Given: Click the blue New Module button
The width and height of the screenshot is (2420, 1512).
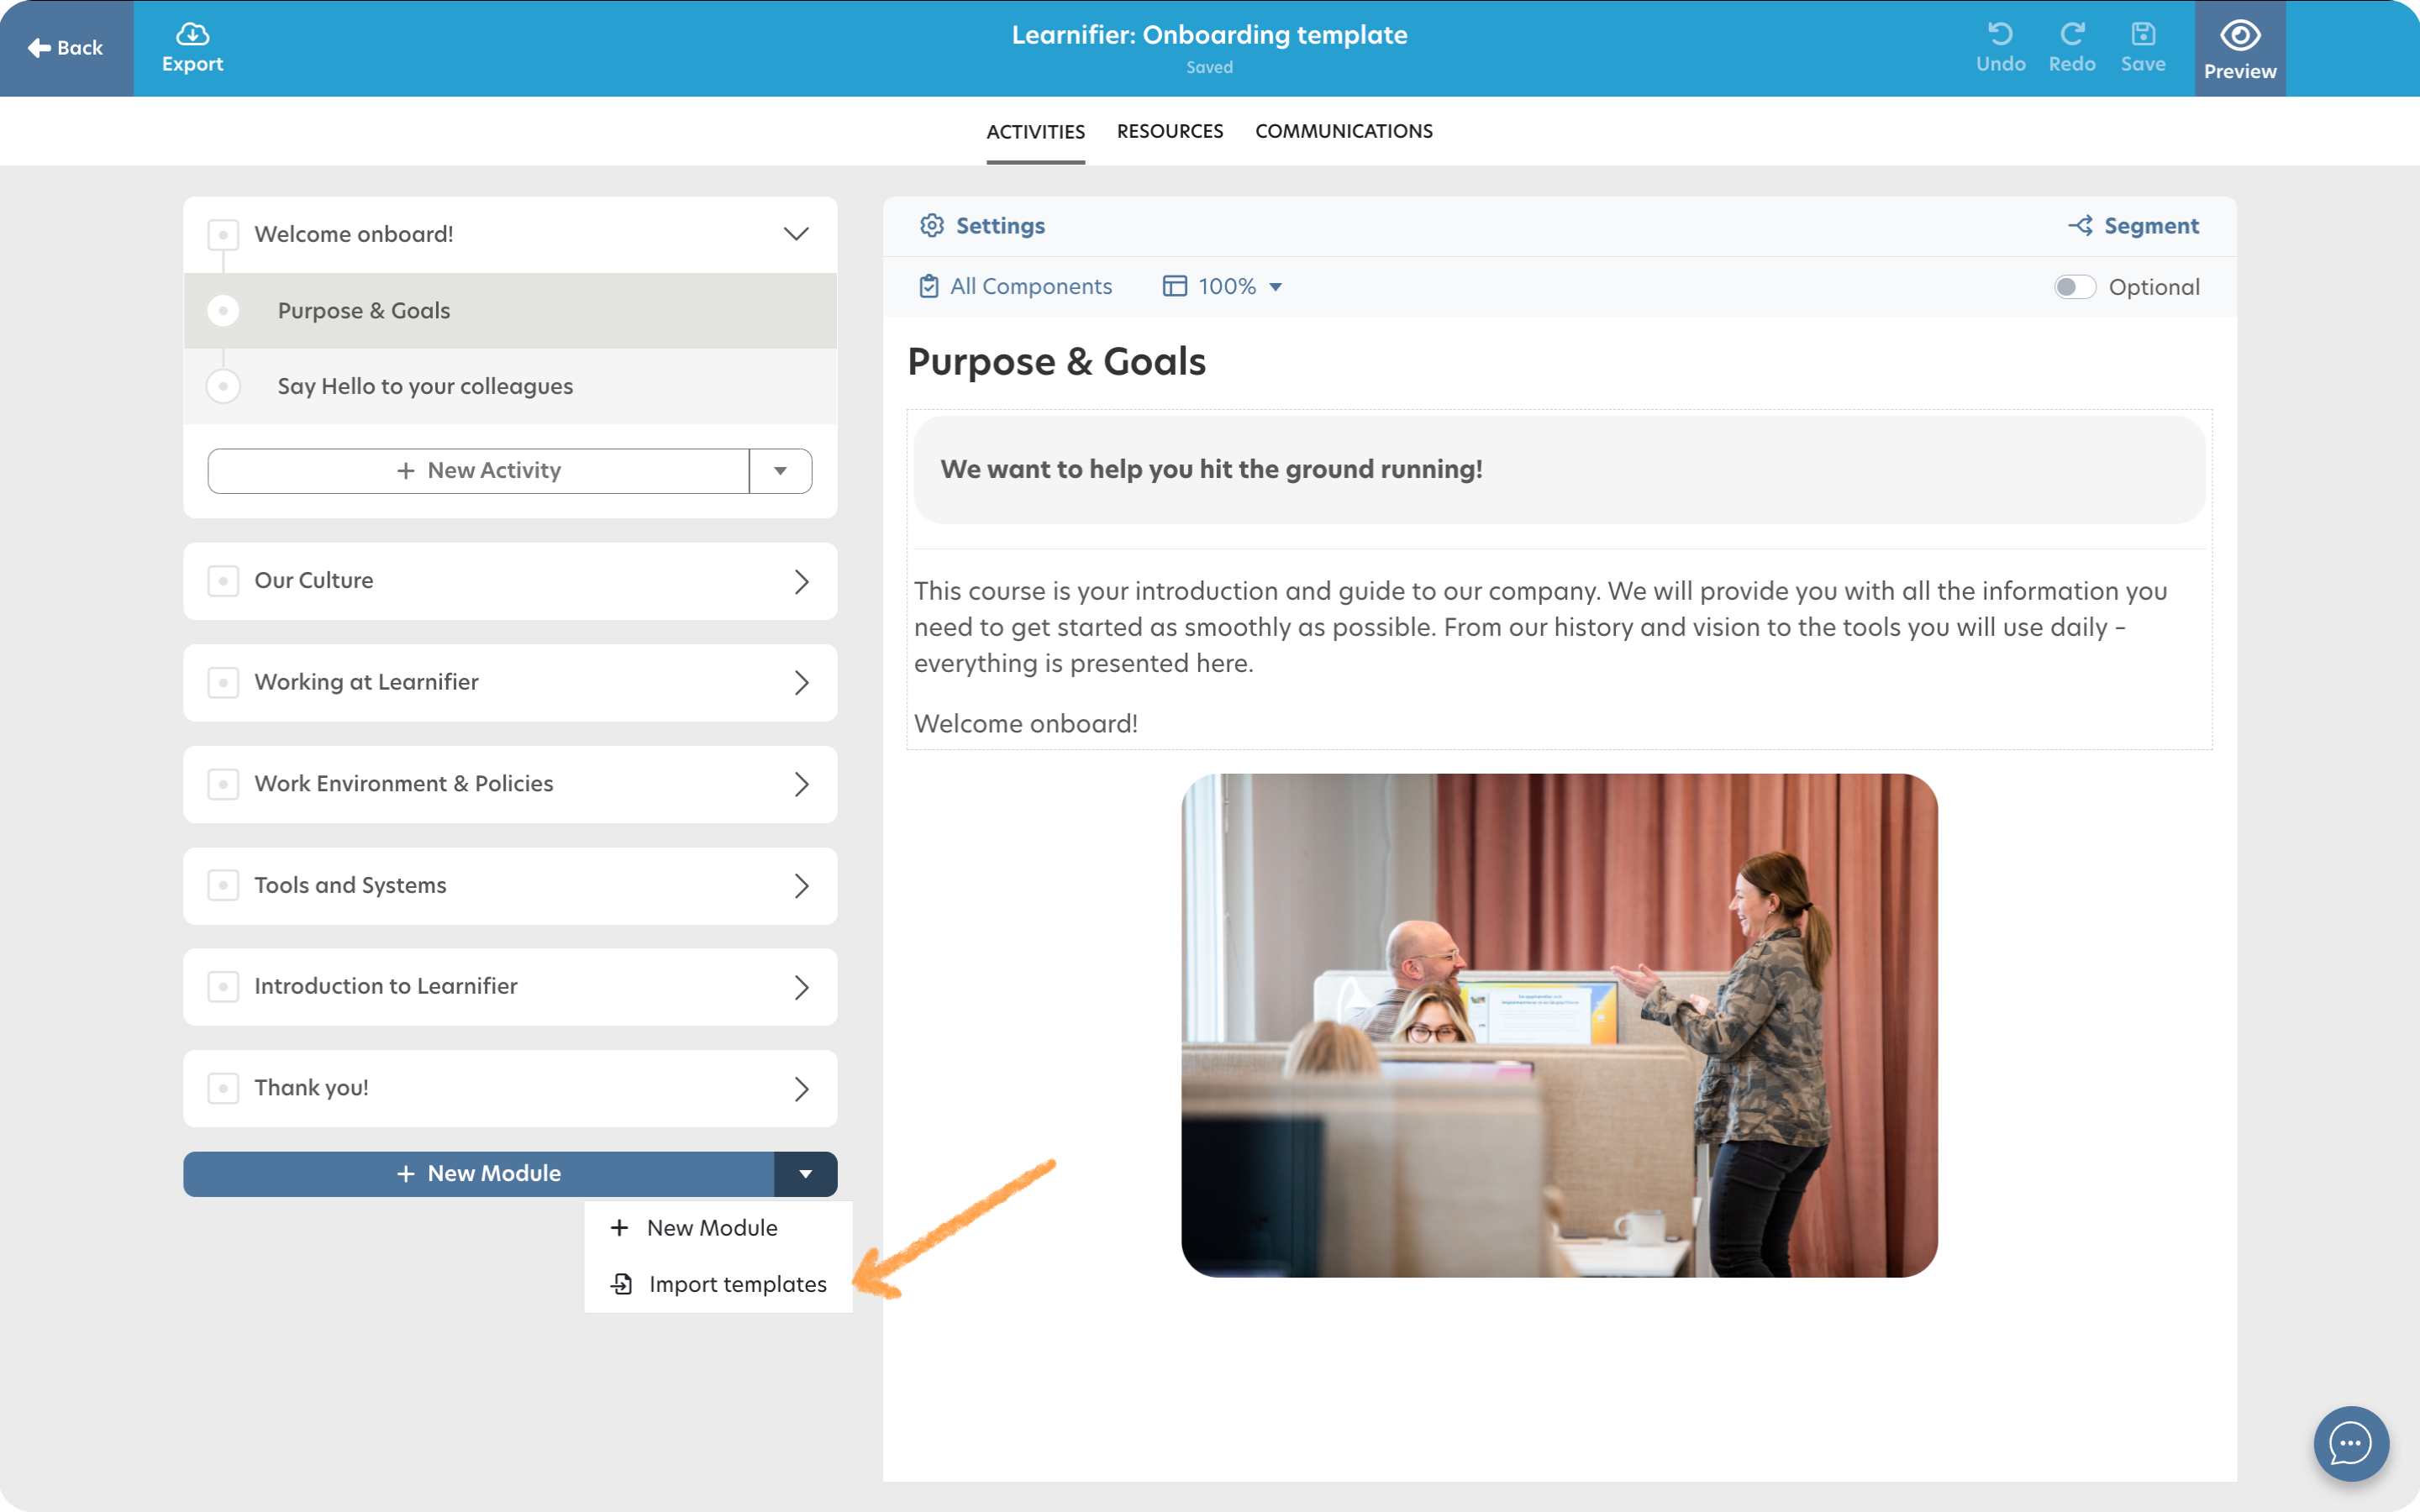Looking at the screenshot, I should click(478, 1174).
